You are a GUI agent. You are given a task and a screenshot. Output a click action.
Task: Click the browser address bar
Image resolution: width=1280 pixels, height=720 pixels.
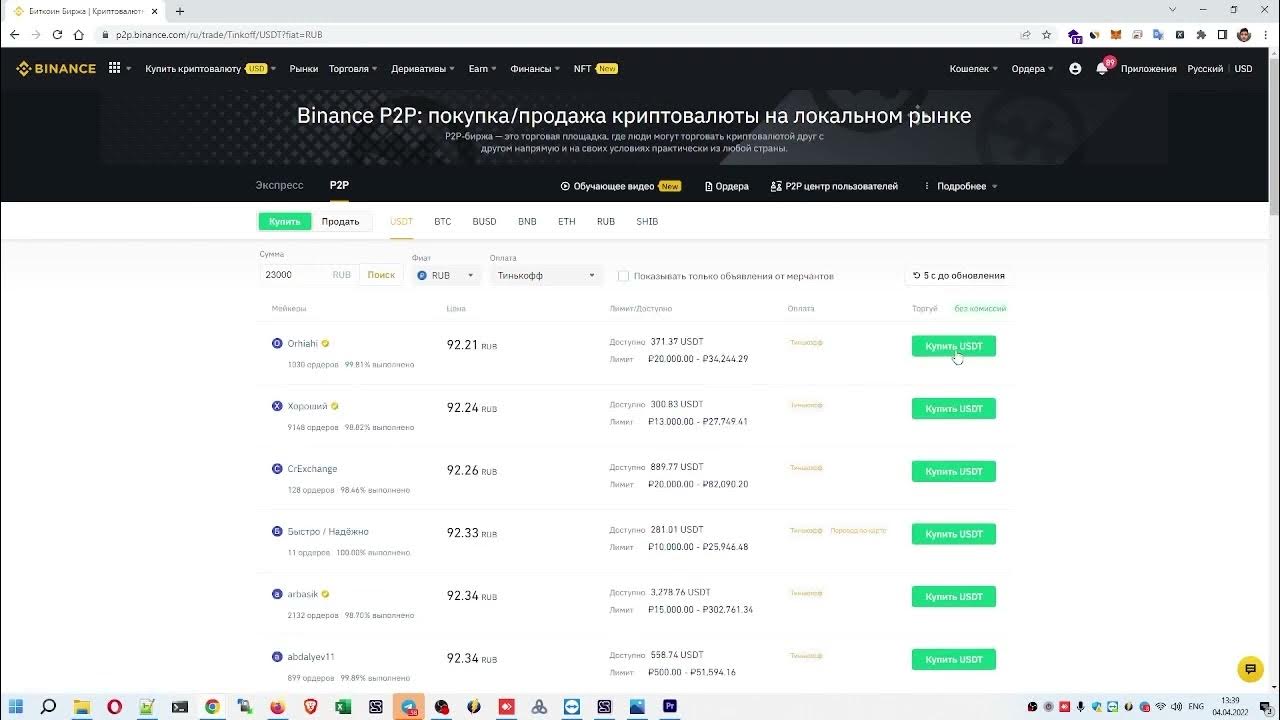(560, 34)
